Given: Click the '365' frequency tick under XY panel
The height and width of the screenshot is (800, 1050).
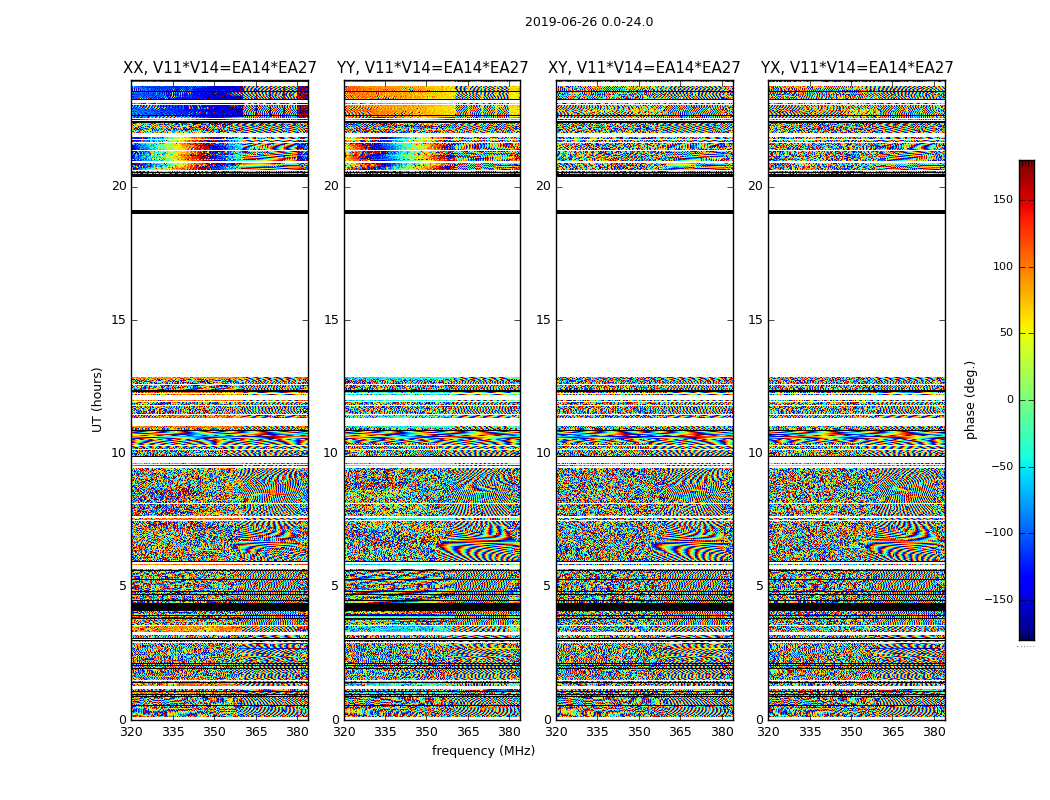Looking at the screenshot, I should tap(680, 732).
